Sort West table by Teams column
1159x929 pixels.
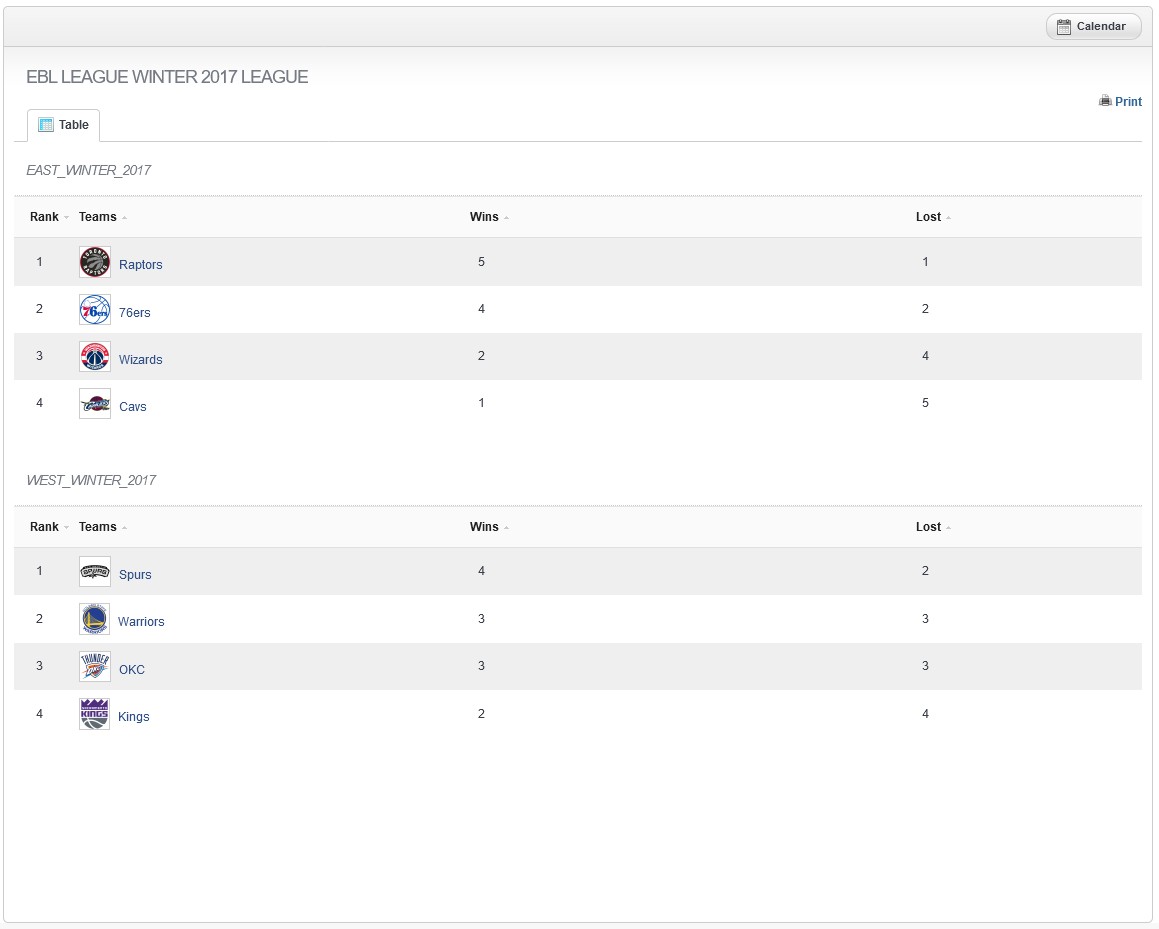tap(98, 527)
